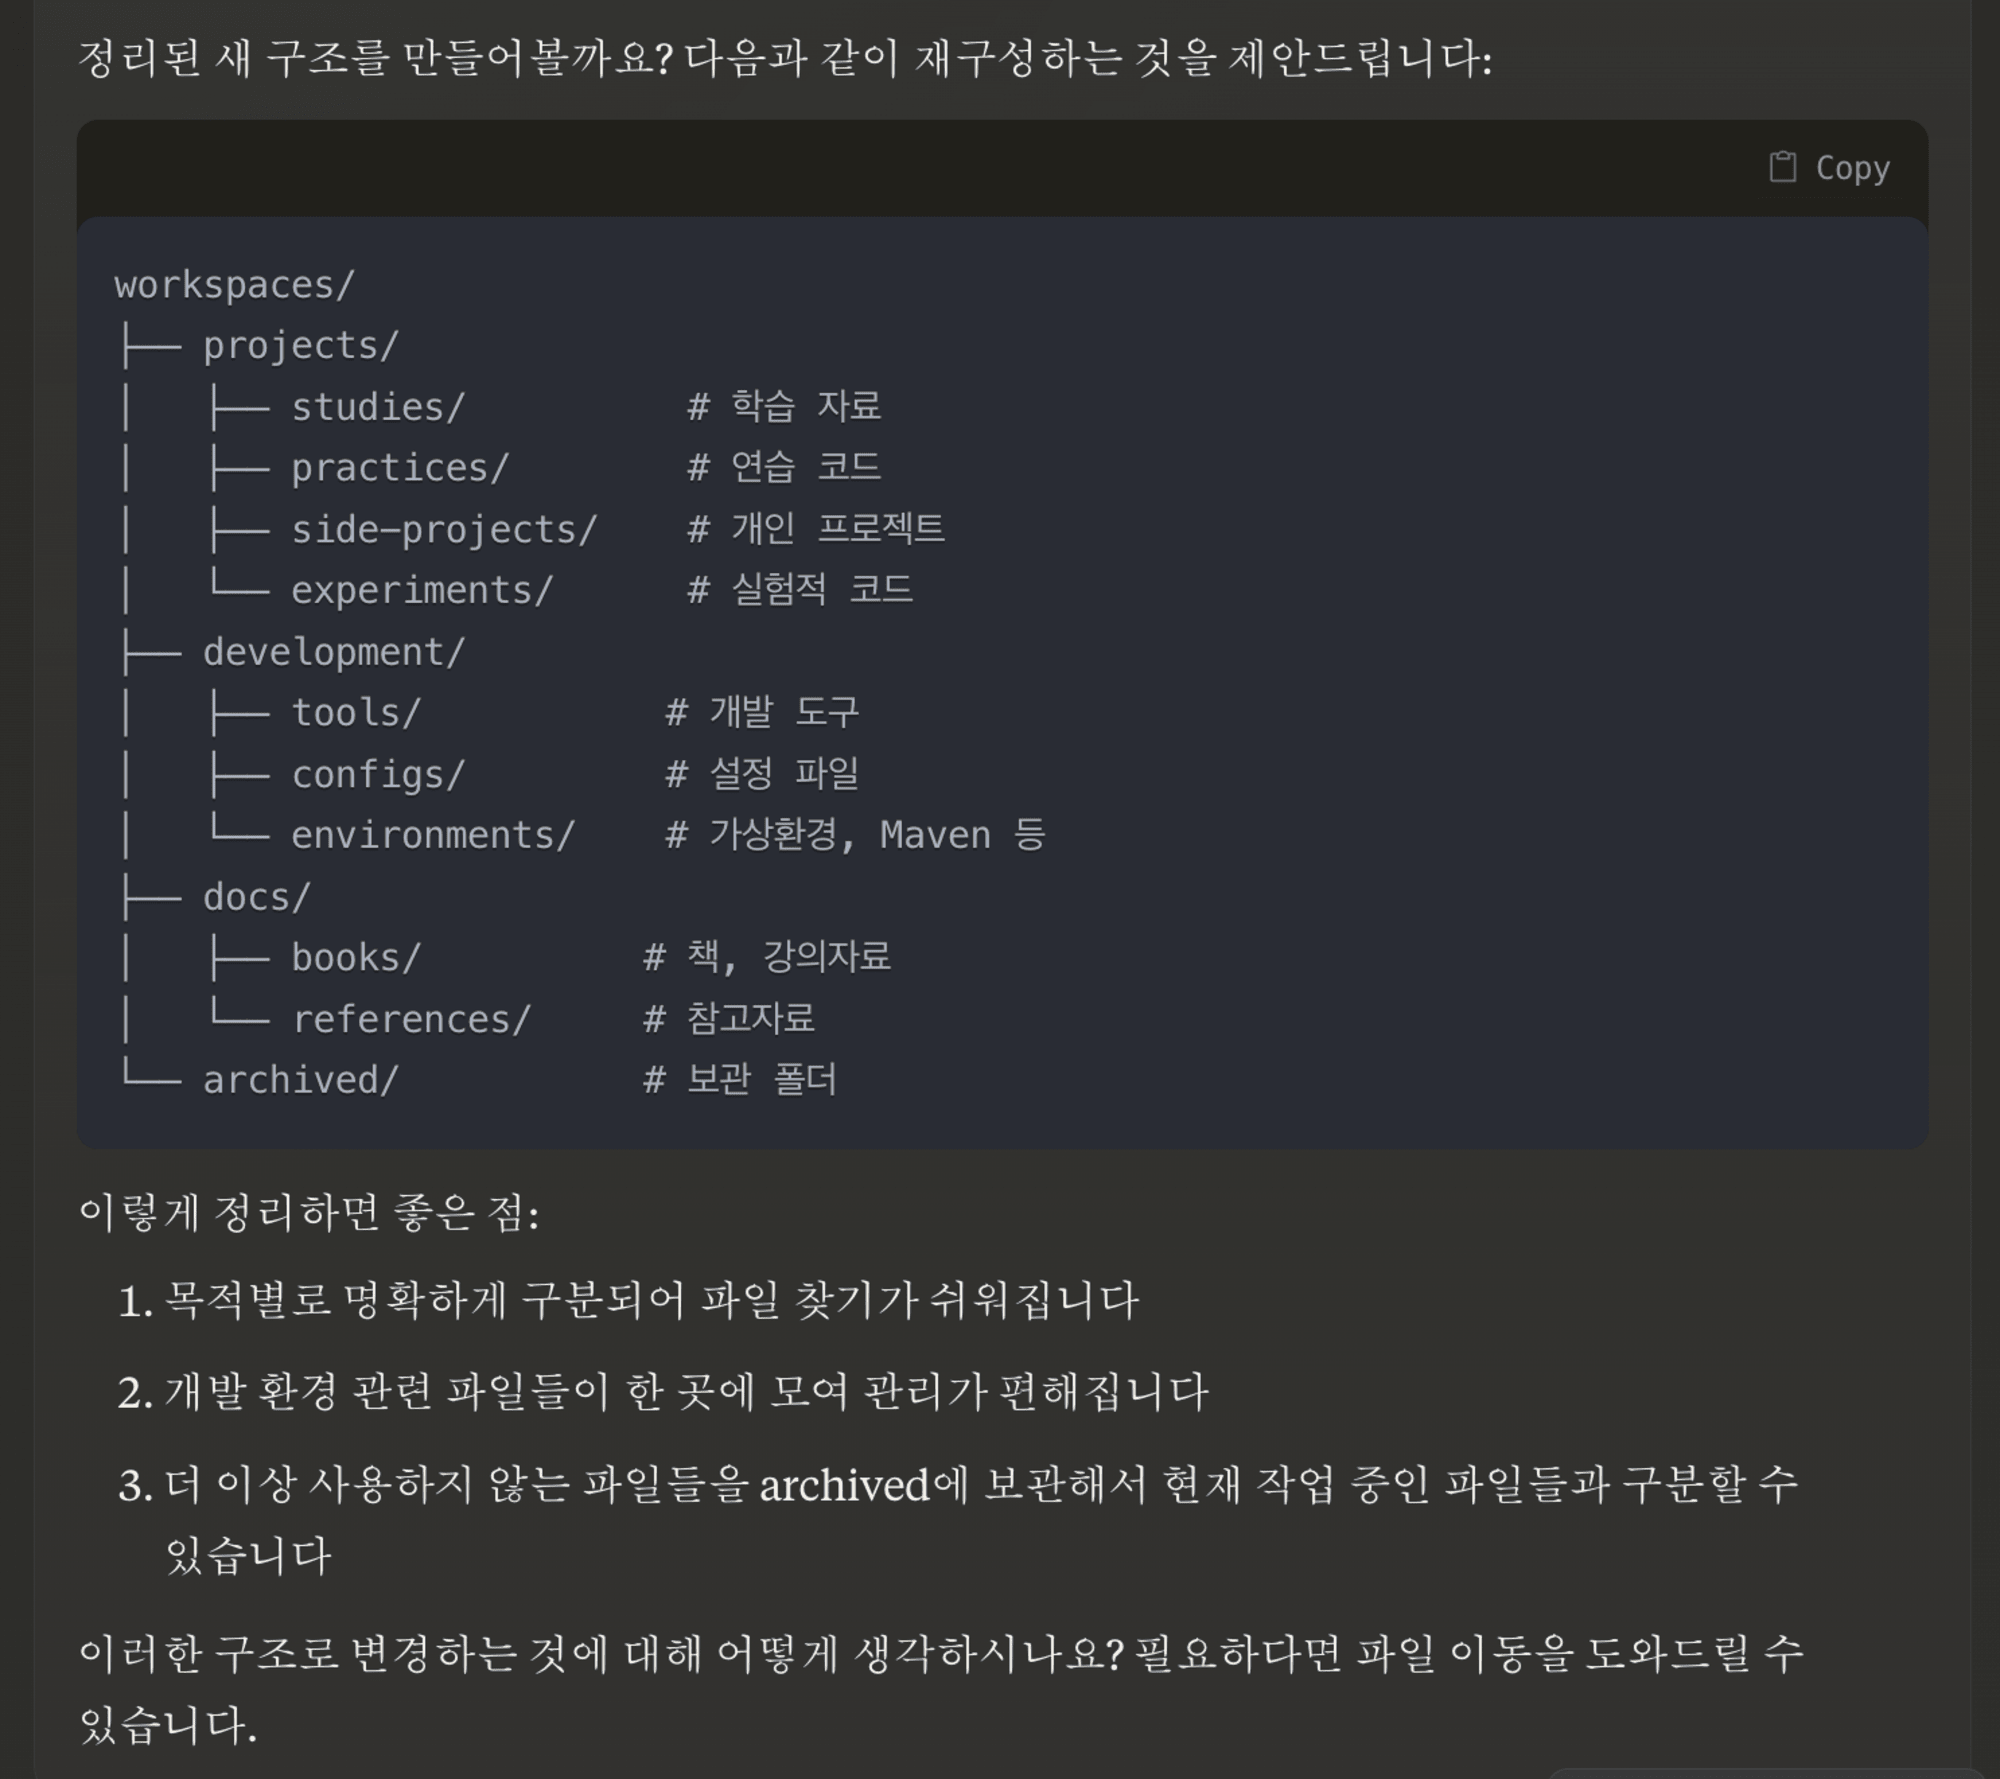The width and height of the screenshot is (2000, 1779).
Task: Click the comment '# 연습 코드'
Action: tap(784, 467)
